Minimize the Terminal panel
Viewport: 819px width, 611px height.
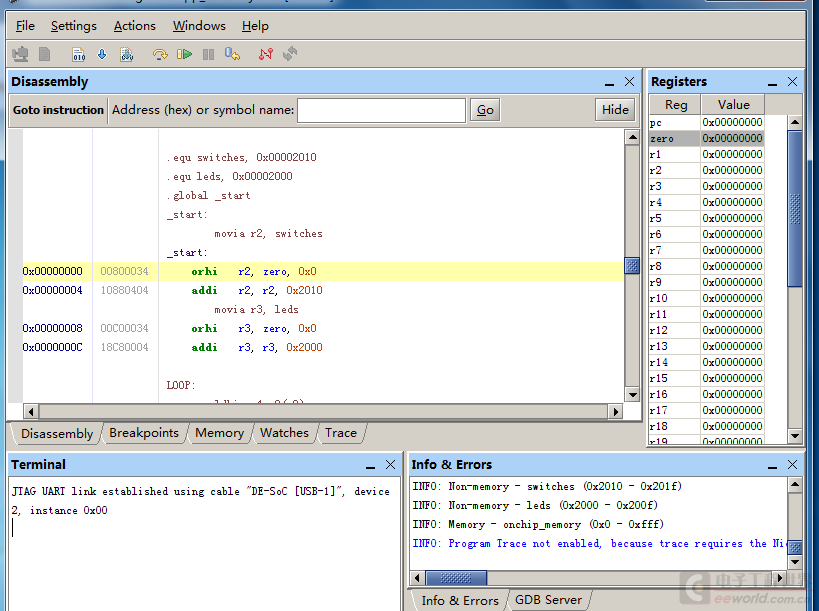(370, 465)
